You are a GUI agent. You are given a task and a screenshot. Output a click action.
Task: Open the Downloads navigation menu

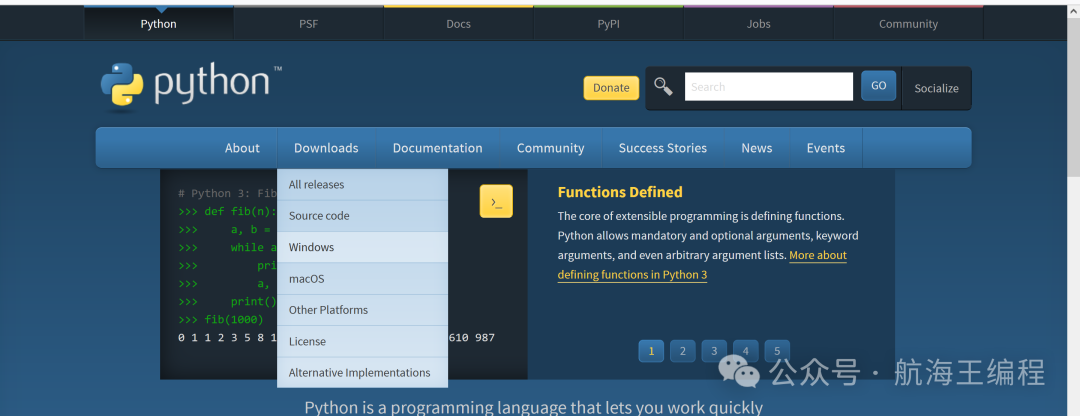pyautogui.click(x=326, y=148)
